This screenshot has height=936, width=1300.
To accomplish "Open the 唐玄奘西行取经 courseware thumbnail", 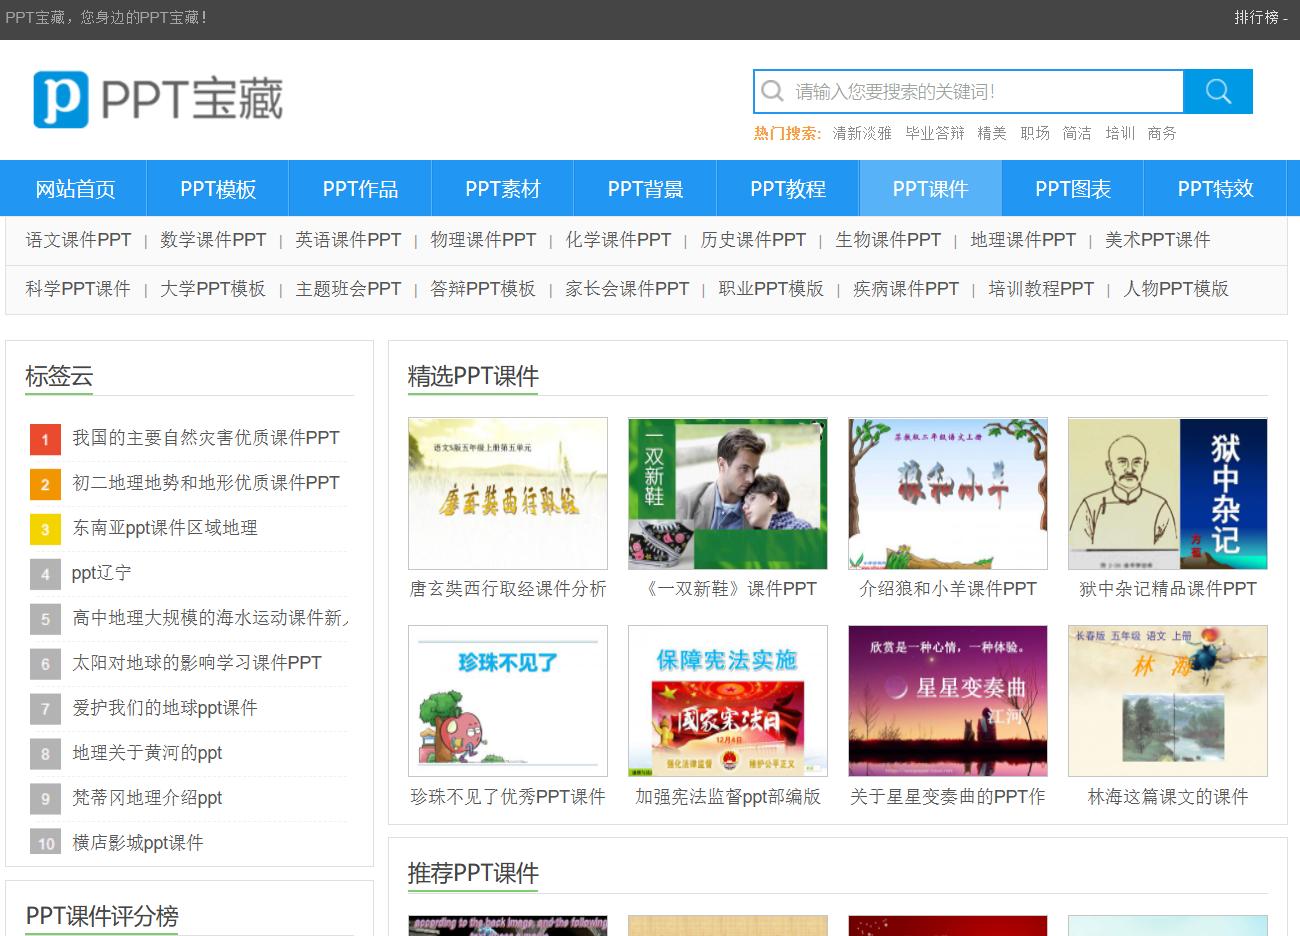I will [x=507, y=493].
